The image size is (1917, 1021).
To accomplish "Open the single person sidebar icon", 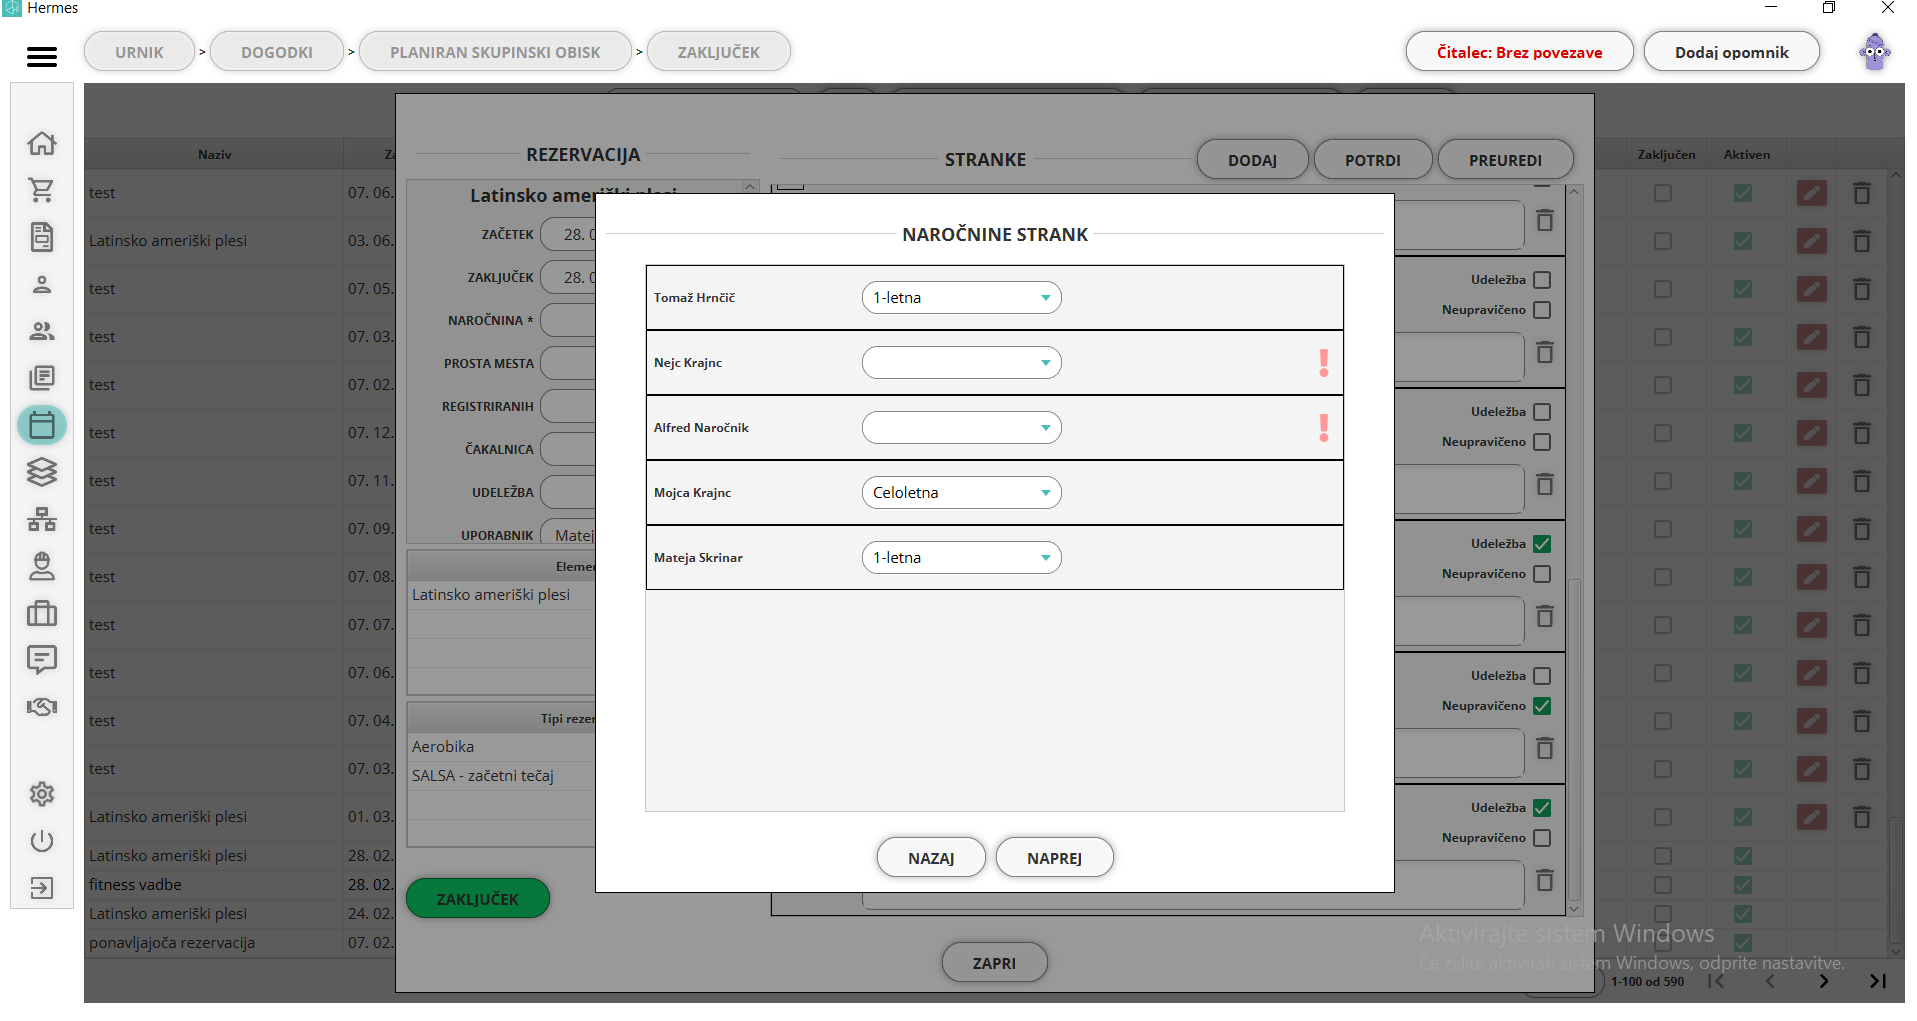I will 41,285.
